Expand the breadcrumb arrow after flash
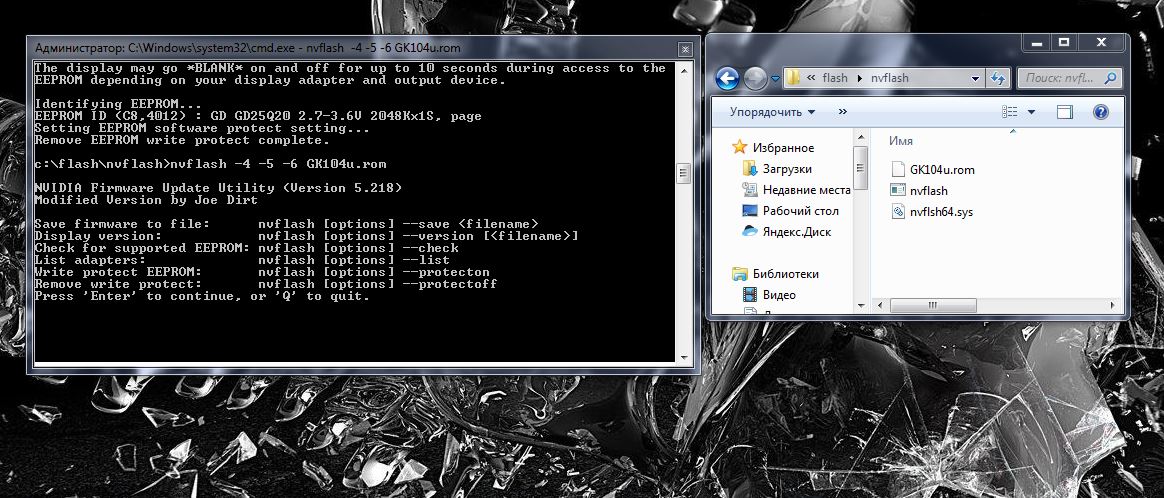Viewport: 1164px width, 498px height. [859, 78]
